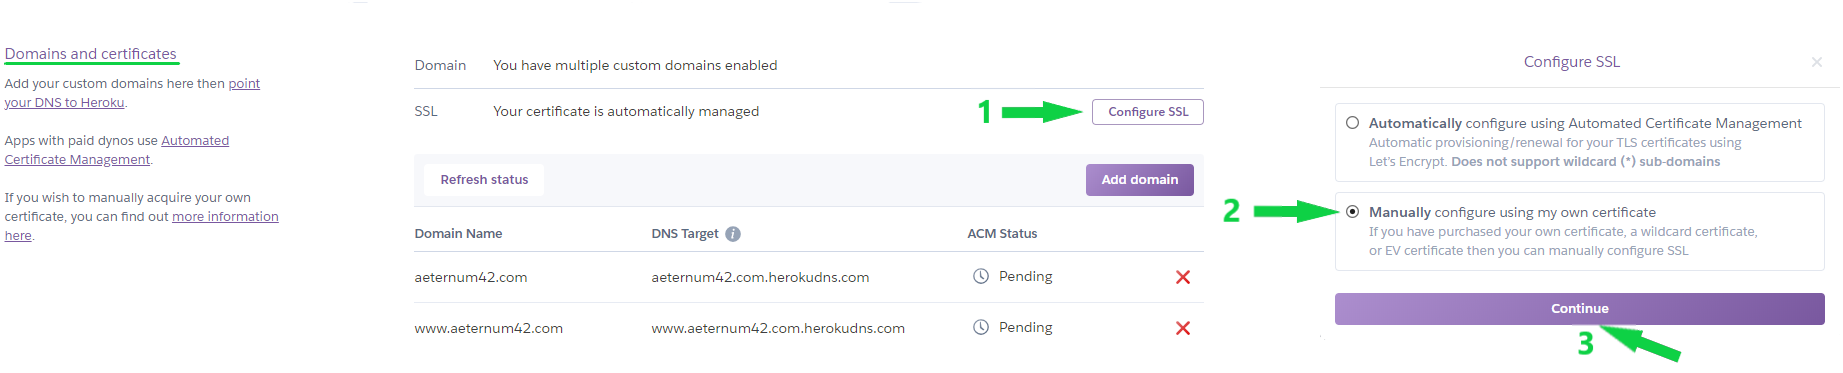Delete the aeternum42.com domain red X
Viewport: 1843px width, 373px height.
1183,277
